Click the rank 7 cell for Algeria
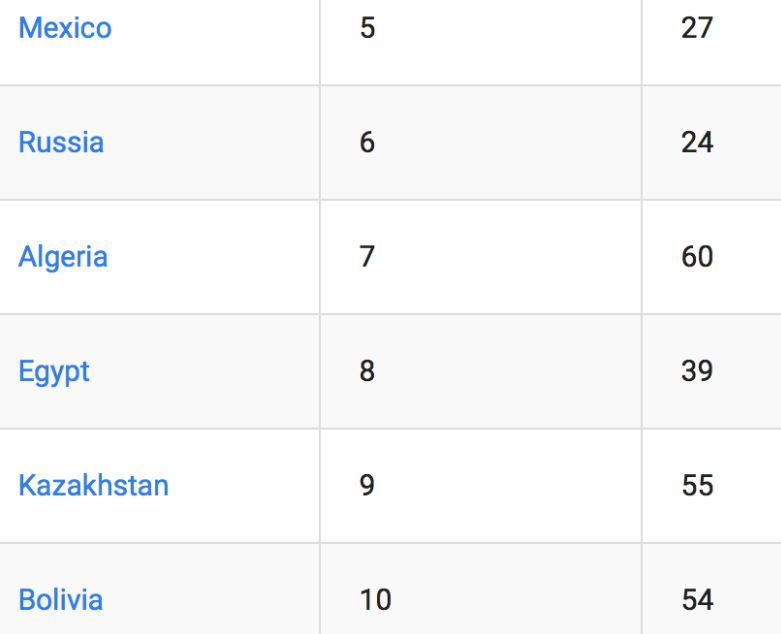 (367, 257)
